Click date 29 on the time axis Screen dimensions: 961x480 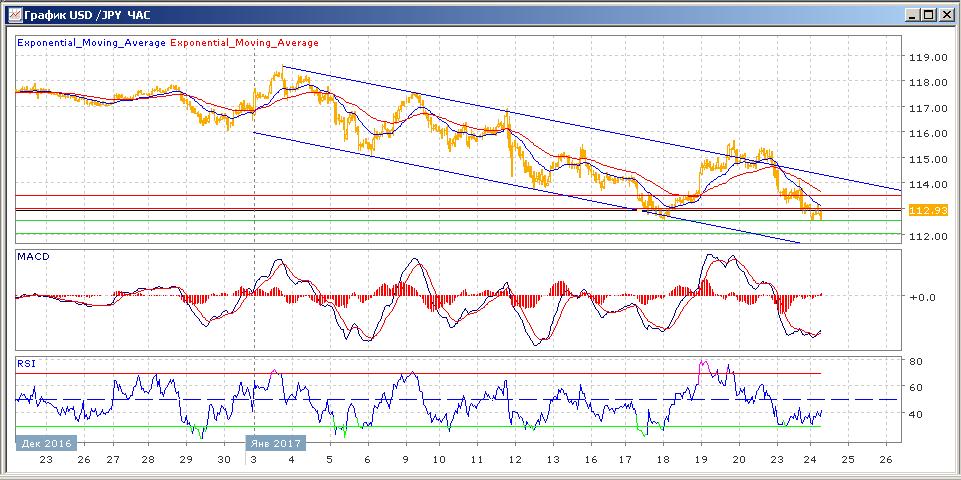187,460
